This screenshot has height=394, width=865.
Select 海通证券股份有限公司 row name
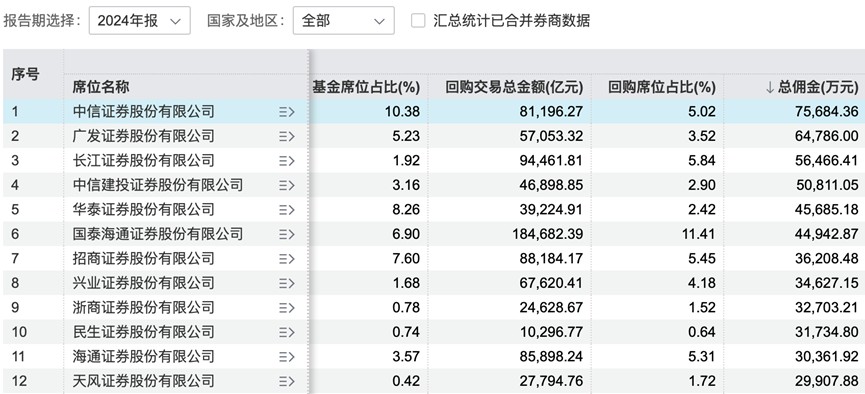143,356
